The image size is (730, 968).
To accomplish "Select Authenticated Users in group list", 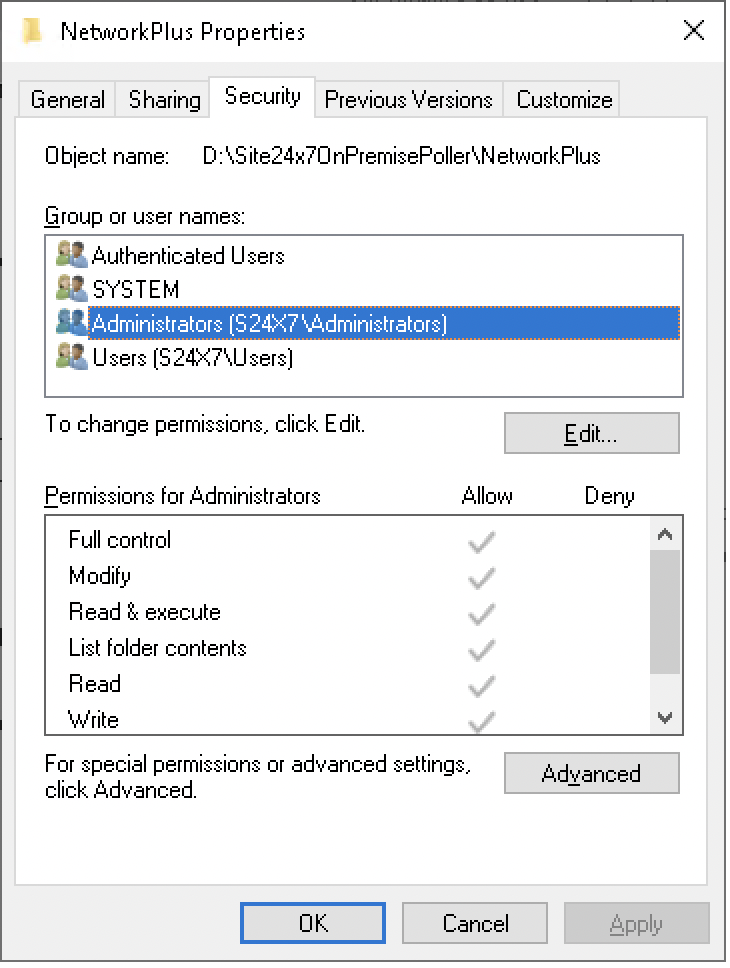I will pos(189,256).
